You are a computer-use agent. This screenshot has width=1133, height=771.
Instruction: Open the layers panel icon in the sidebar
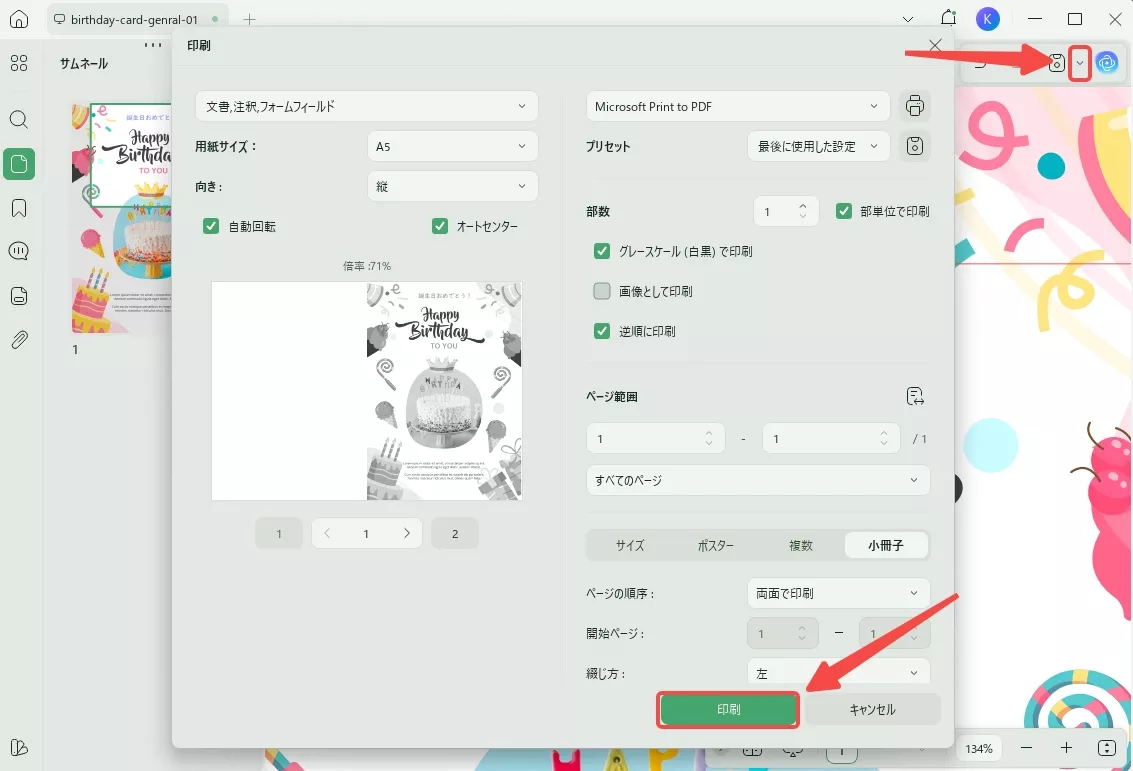pos(20,296)
